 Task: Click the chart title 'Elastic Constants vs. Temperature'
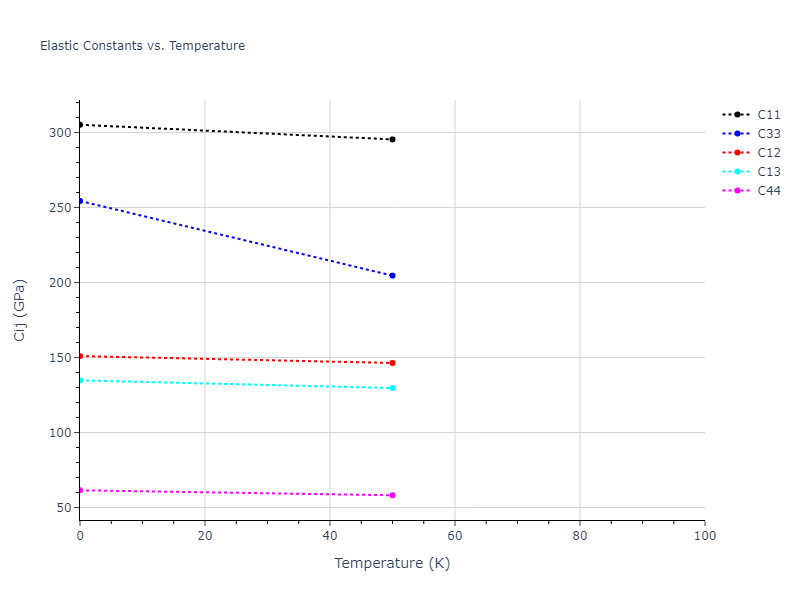(x=142, y=46)
